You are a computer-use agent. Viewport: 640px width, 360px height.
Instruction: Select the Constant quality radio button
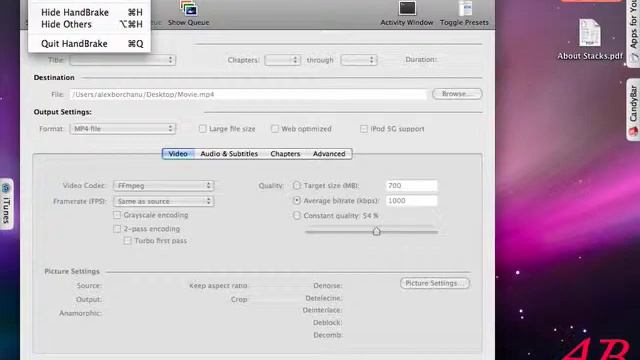point(297,216)
